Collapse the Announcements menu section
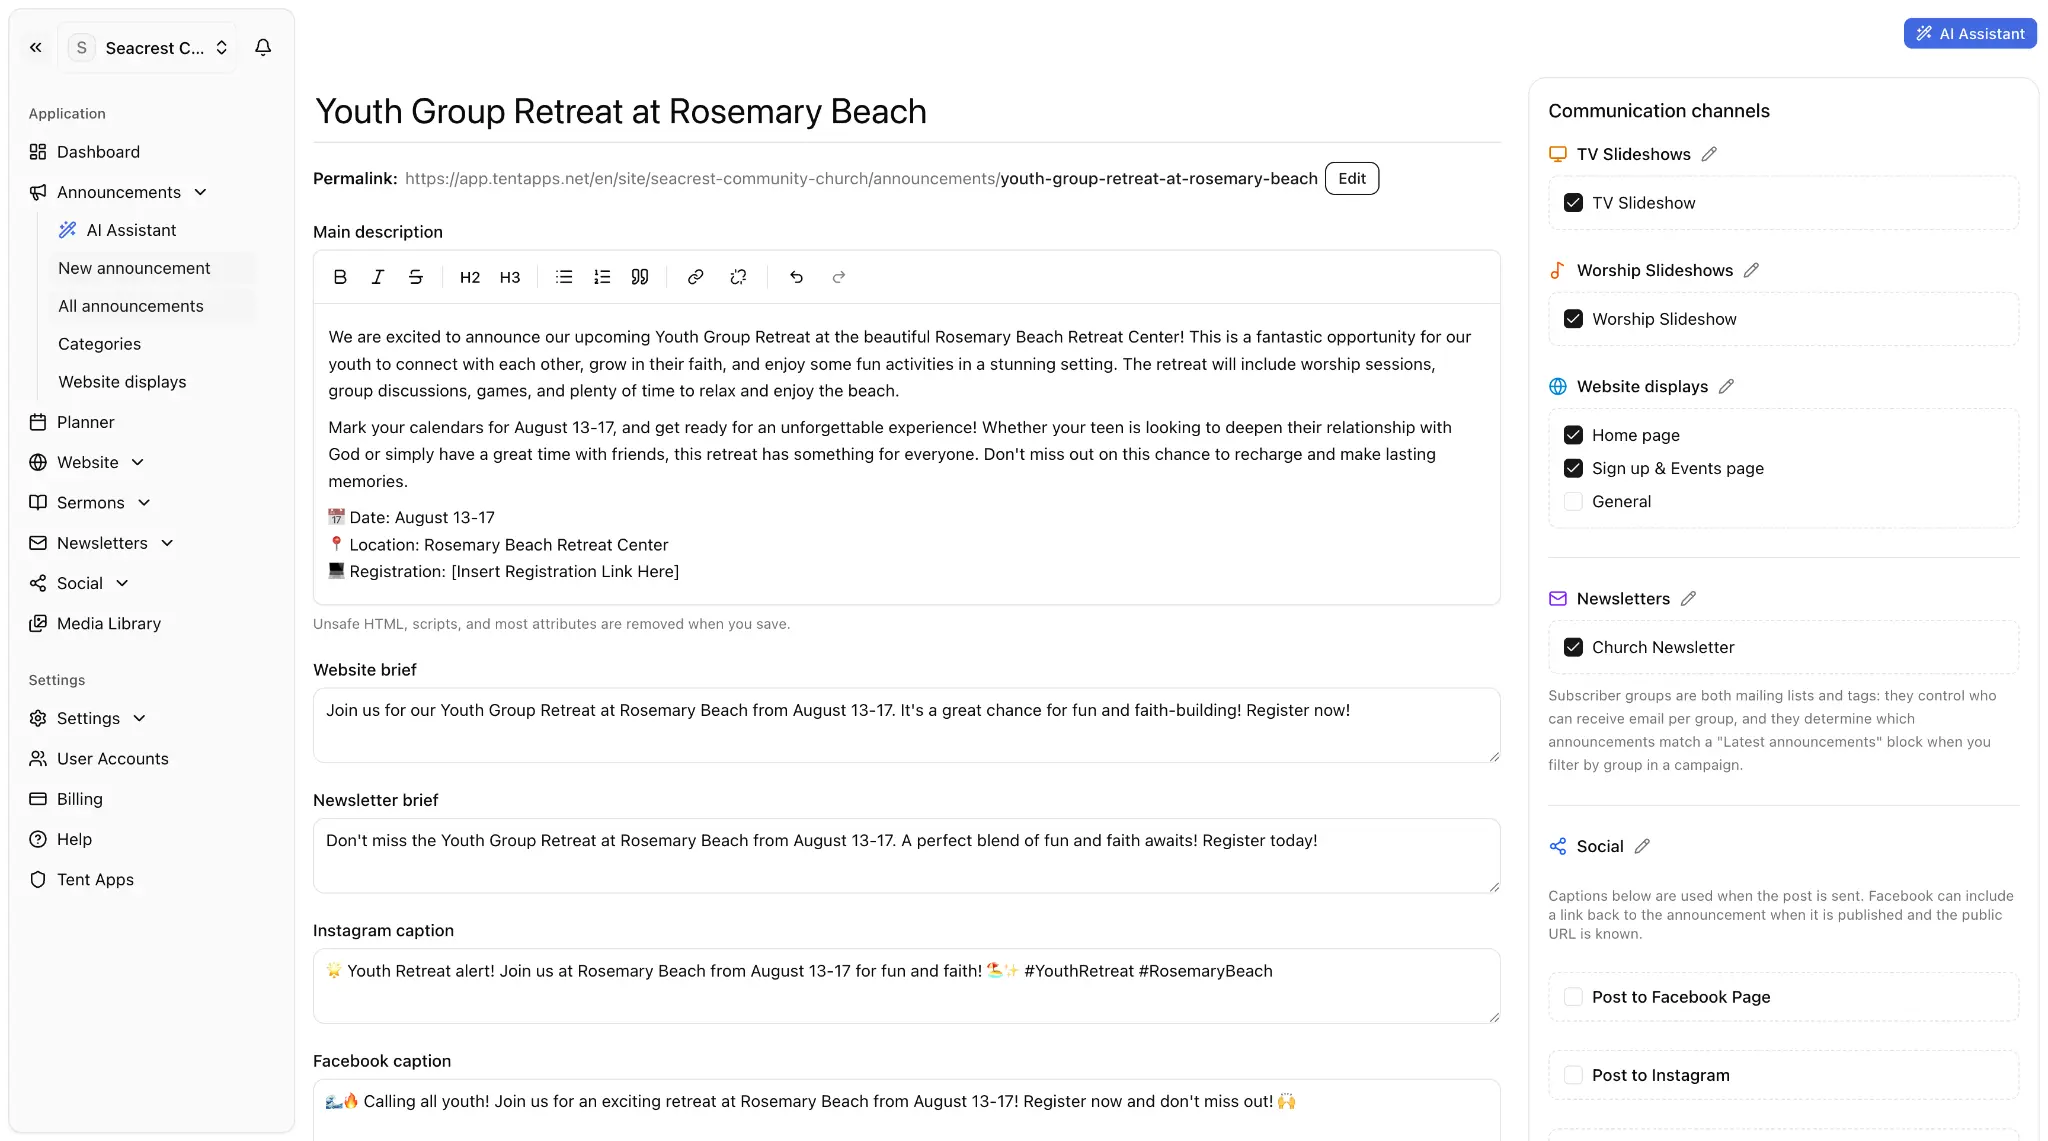The image size is (2048, 1141). pos(200,192)
